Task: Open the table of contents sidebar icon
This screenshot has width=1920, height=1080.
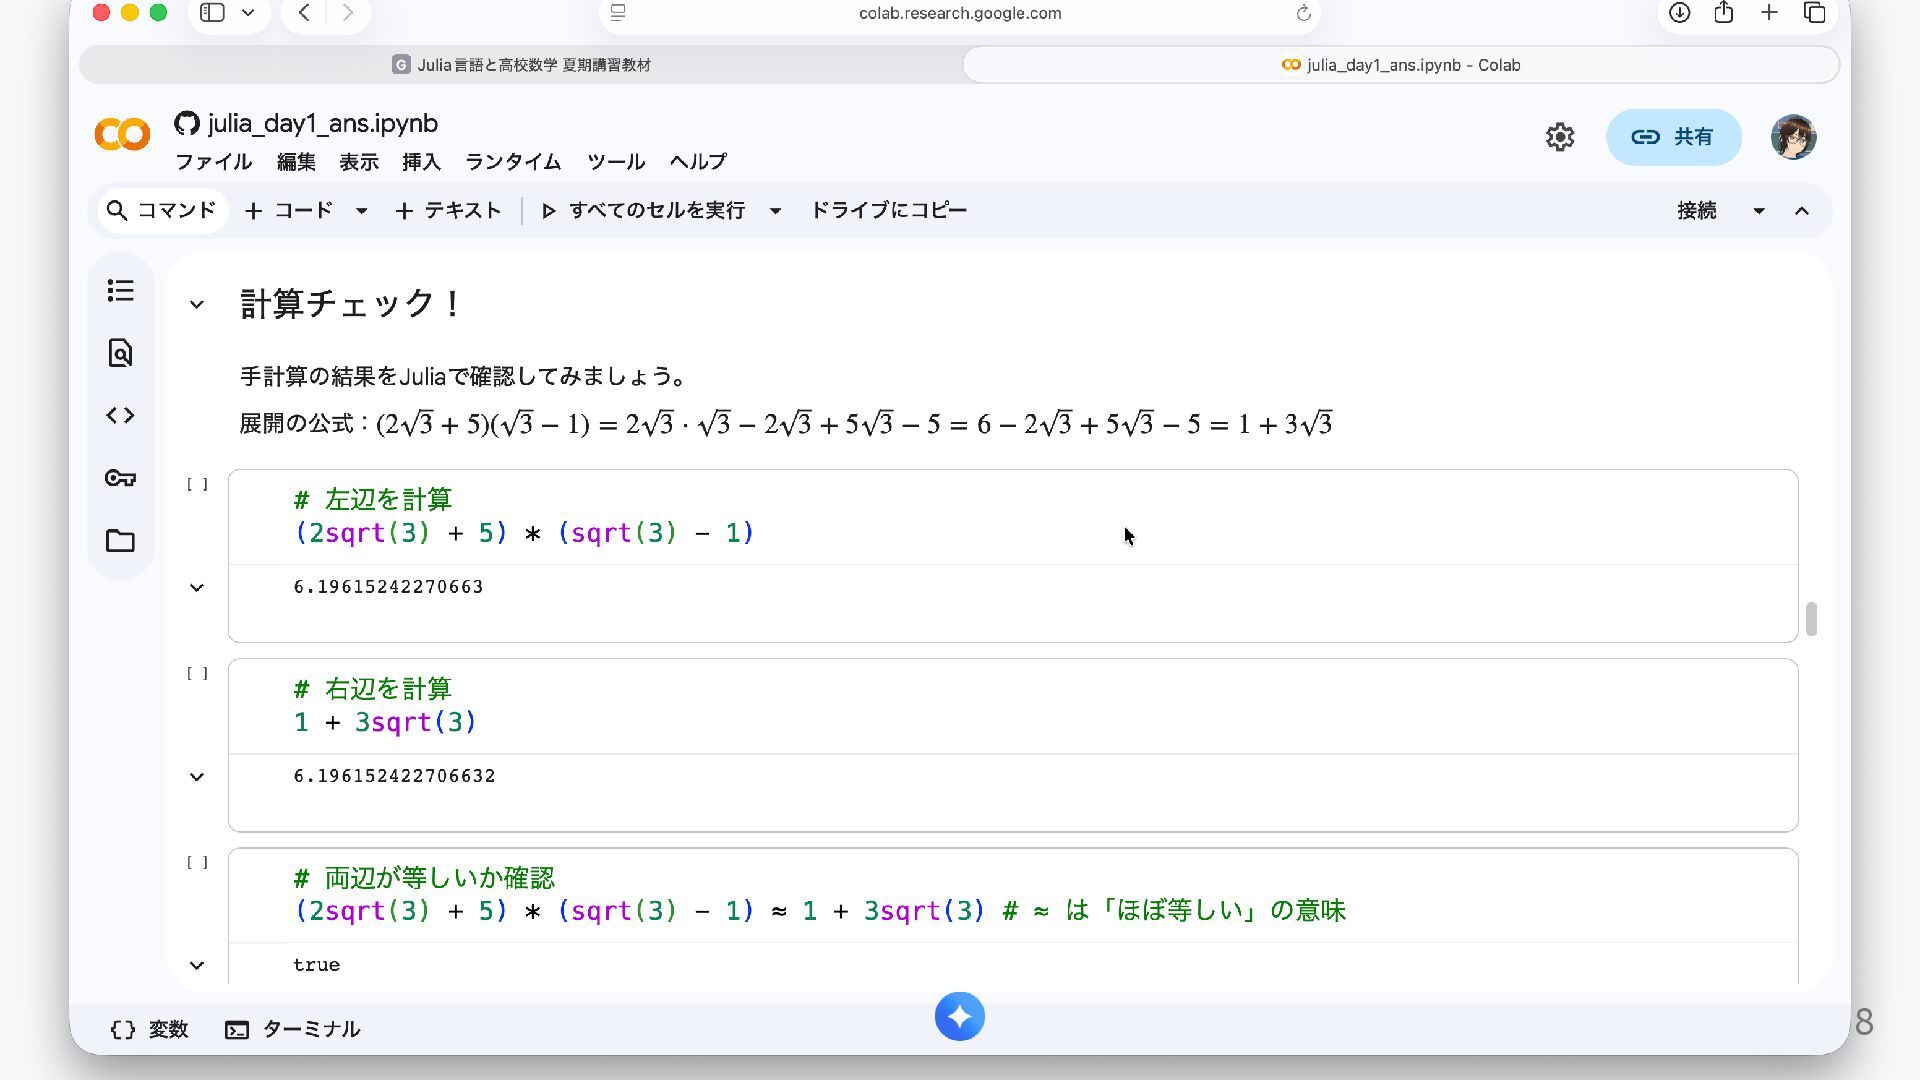Action: [120, 291]
